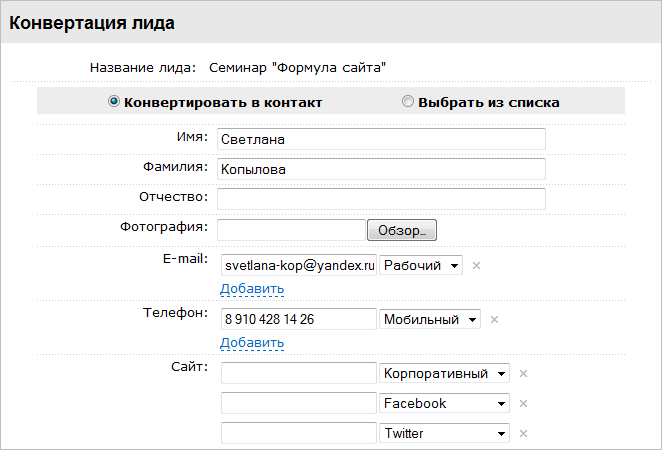Screen dimensions: 662x450
Task: Click the Facebook site URL input field
Action: pyautogui.click(x=297, y=403)
